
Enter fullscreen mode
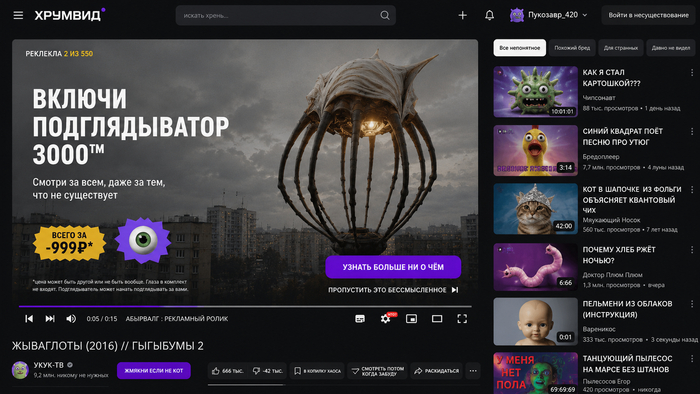(462, 319)
